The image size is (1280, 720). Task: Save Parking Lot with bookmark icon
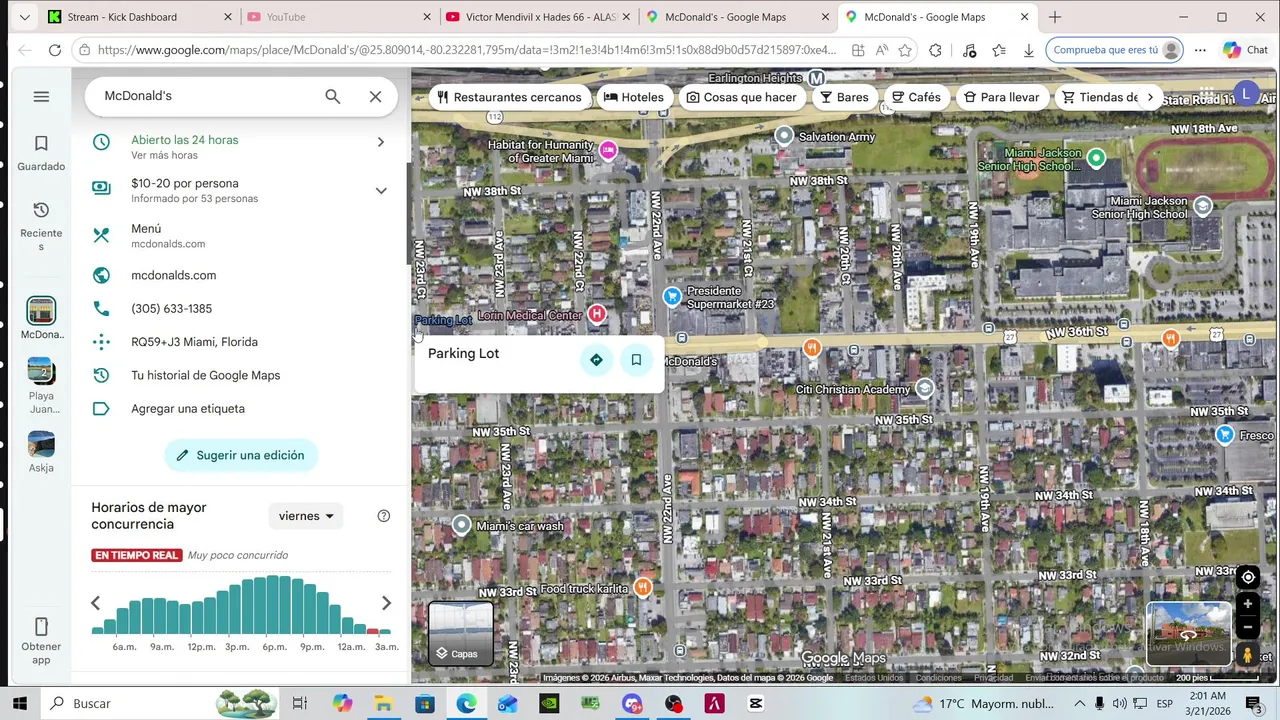[636, 360]
